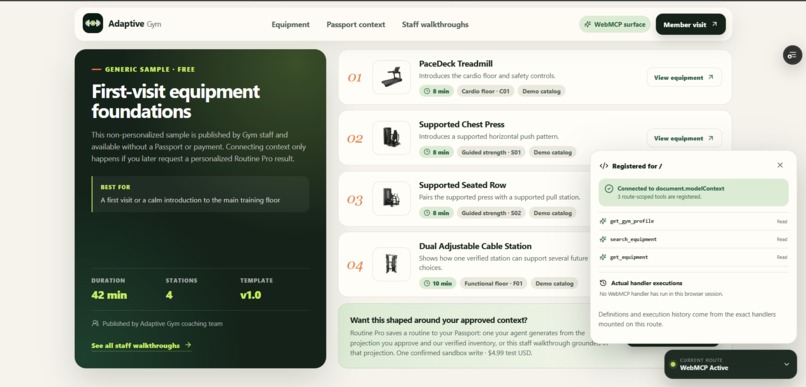Click the sparkle icon beside get_gym_profile

(603, 221)
